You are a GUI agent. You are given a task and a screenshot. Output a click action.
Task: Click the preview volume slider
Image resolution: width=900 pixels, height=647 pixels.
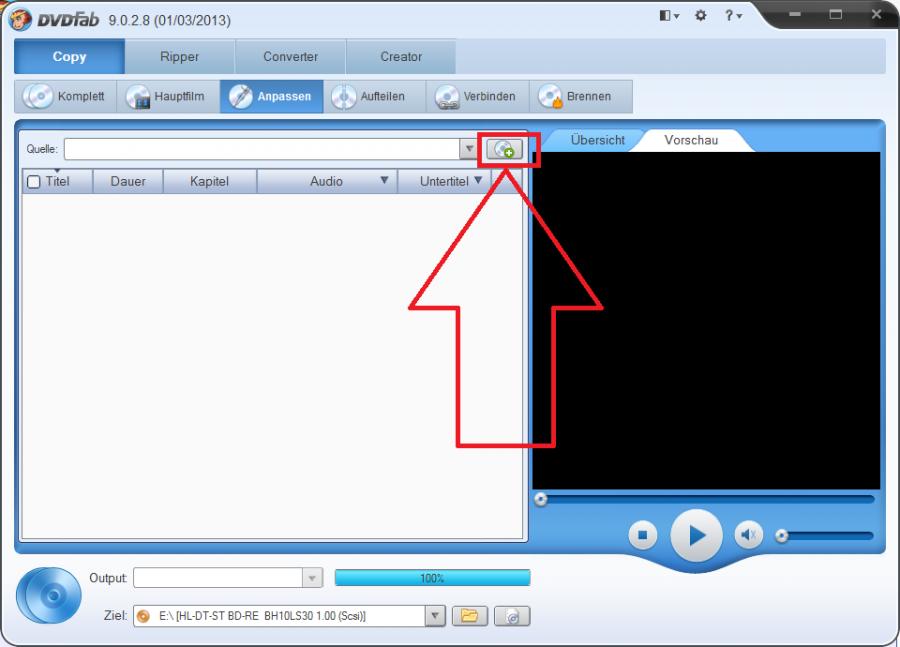coord(824,536)
